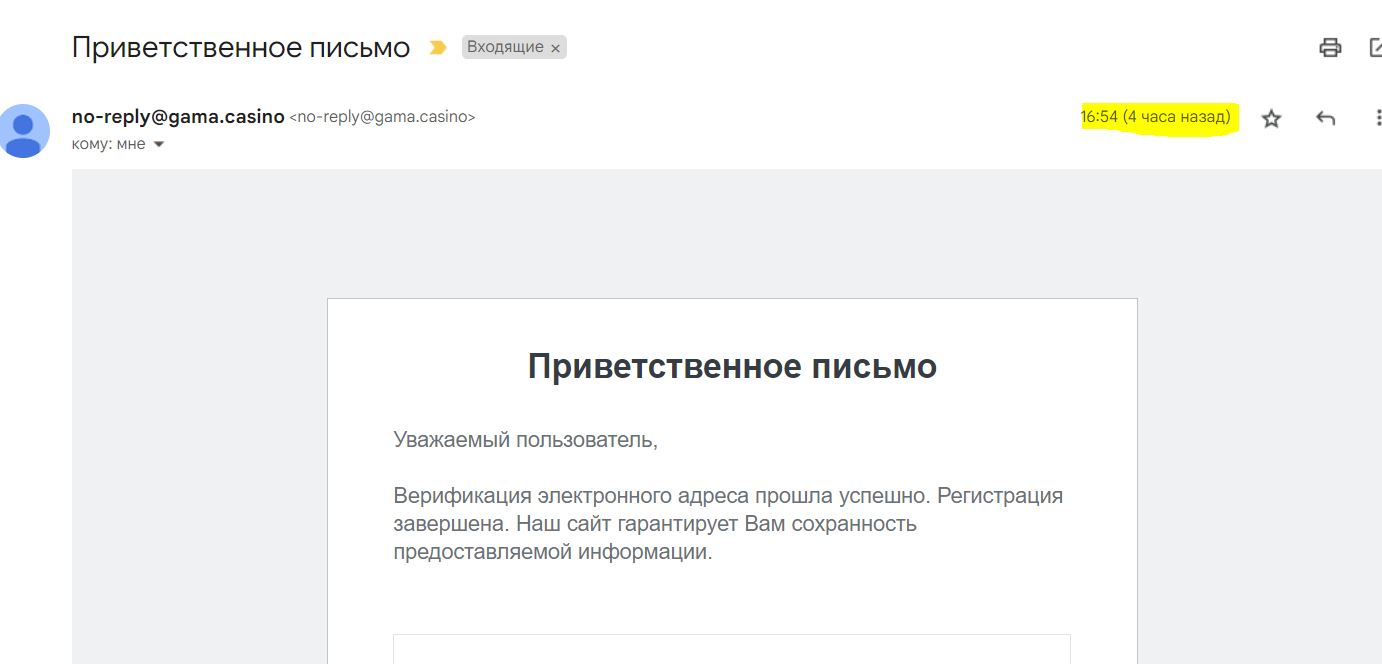
Task: Open the three-dot more options menu
Action: coord(1377,119)
